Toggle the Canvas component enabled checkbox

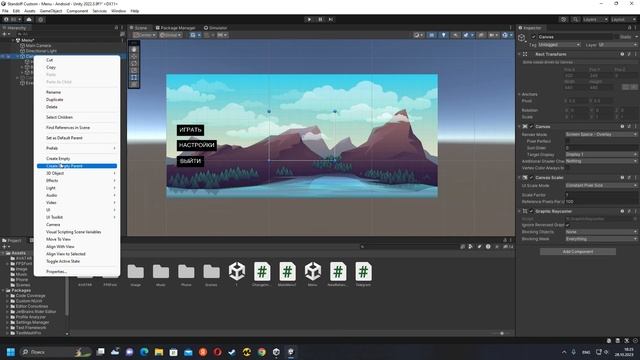coord(531,127)
